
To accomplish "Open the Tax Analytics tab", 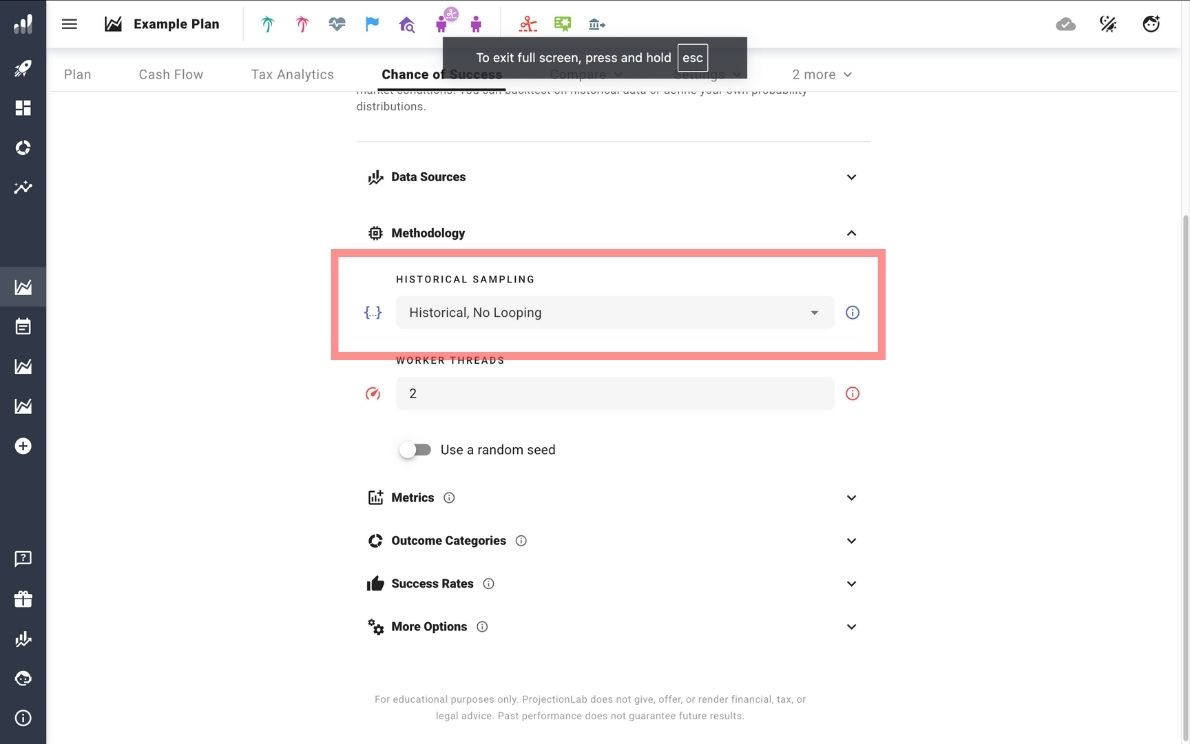I will click(x=292, y=74).
